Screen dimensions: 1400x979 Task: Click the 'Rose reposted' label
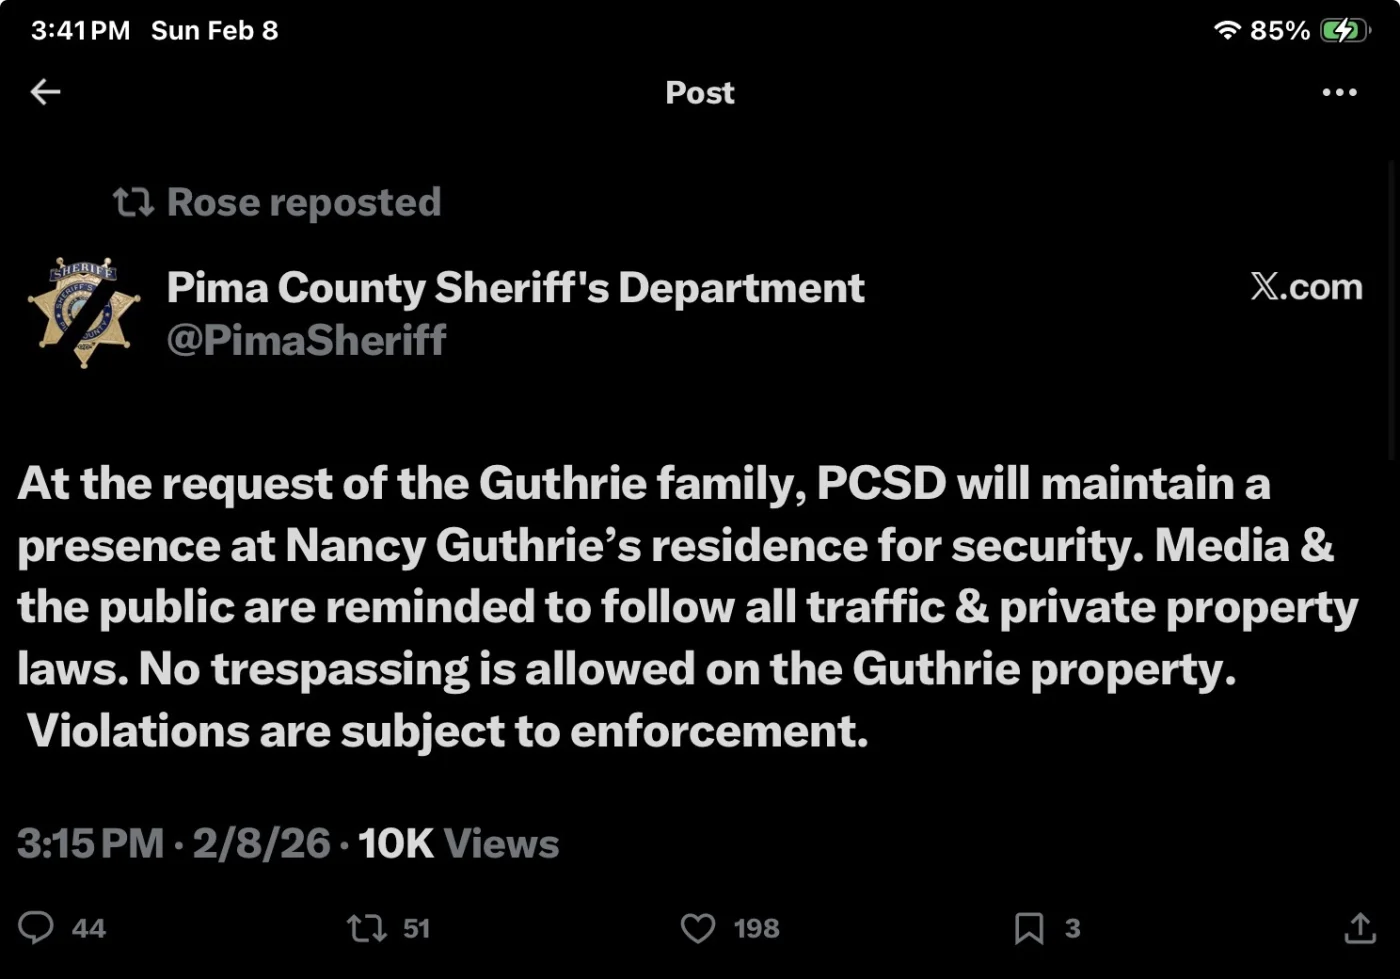pos(303,202)
